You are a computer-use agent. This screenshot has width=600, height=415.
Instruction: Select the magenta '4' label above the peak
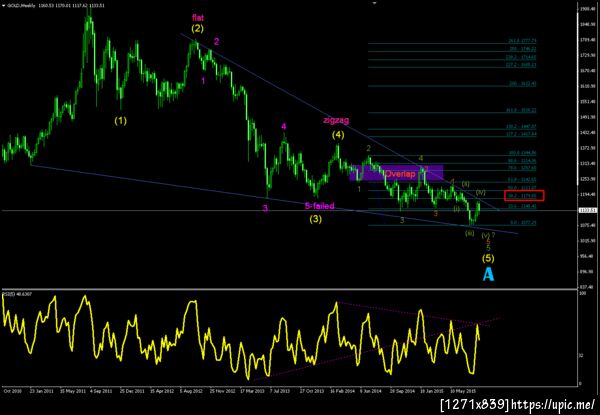coord(284,126)
